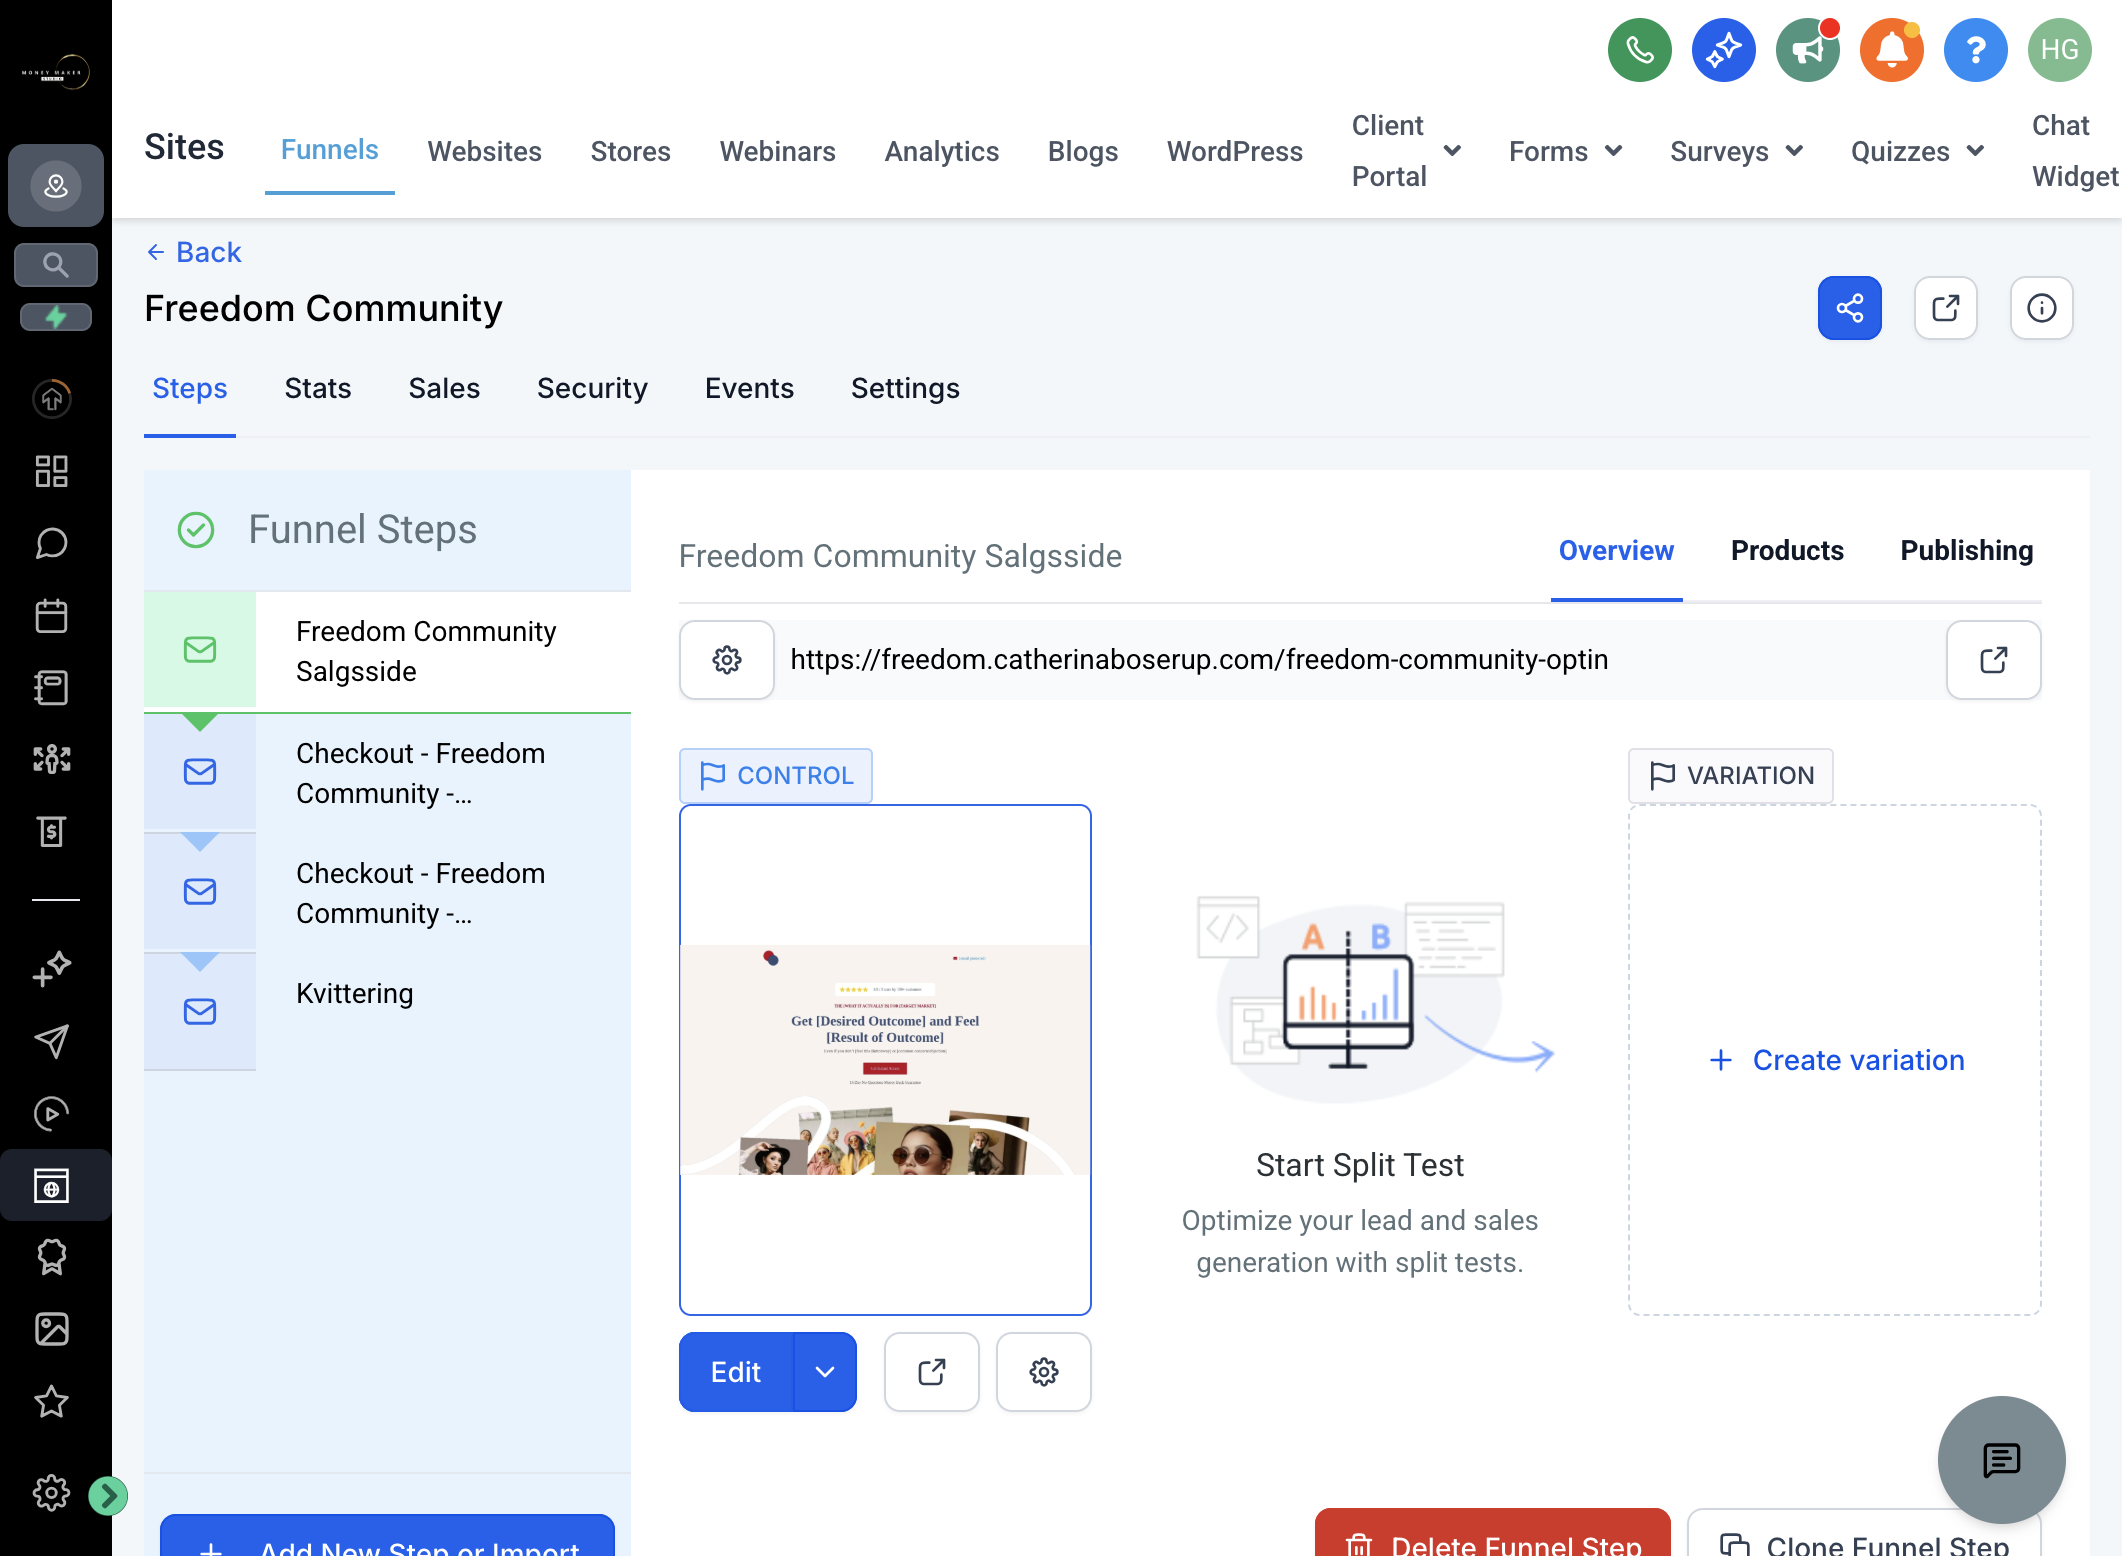Open the Events tab
This screenshot has width=2122, height=1556.
(749, 388)
